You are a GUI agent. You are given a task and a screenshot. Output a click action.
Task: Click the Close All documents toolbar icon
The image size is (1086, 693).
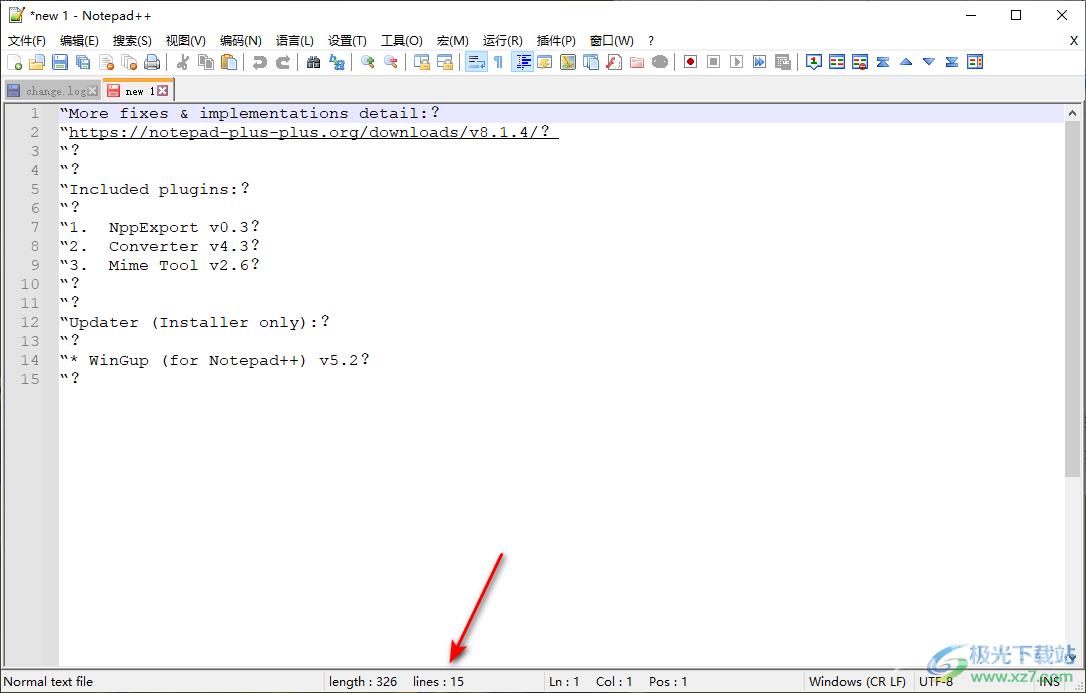click(129, 62)
